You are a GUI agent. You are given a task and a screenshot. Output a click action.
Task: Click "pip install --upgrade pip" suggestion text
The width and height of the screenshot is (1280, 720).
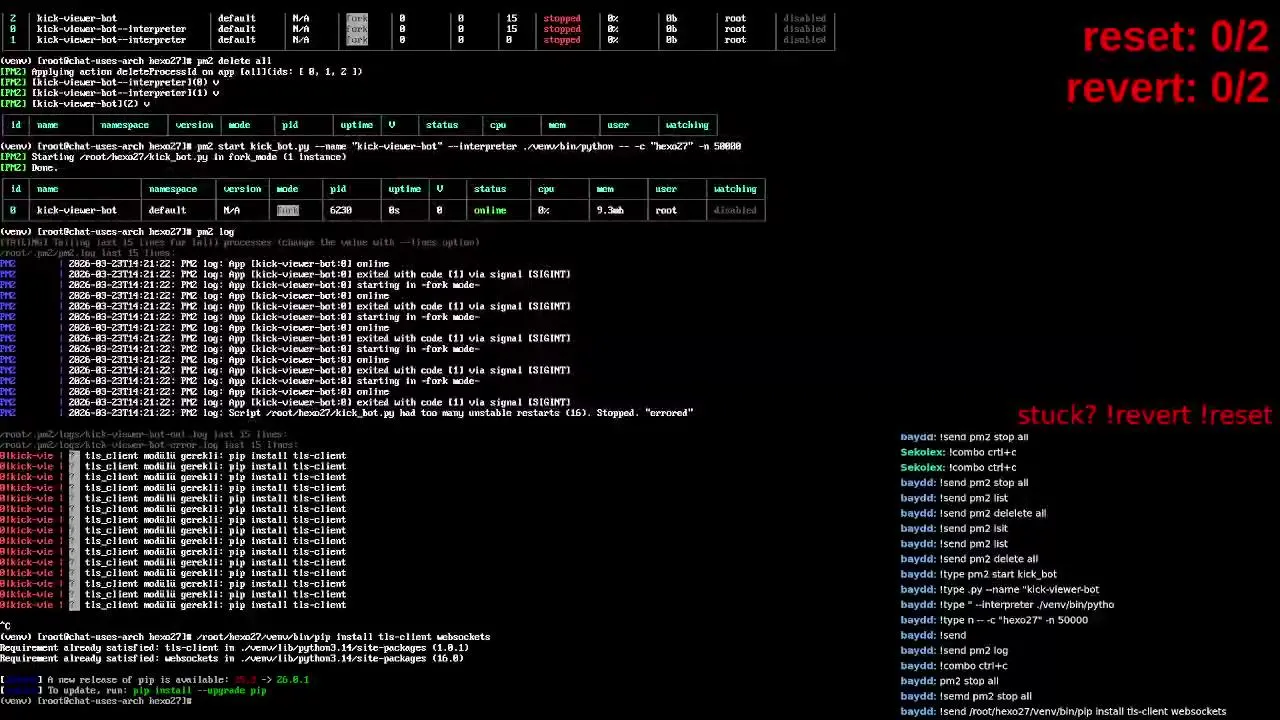tap(199, 690)
